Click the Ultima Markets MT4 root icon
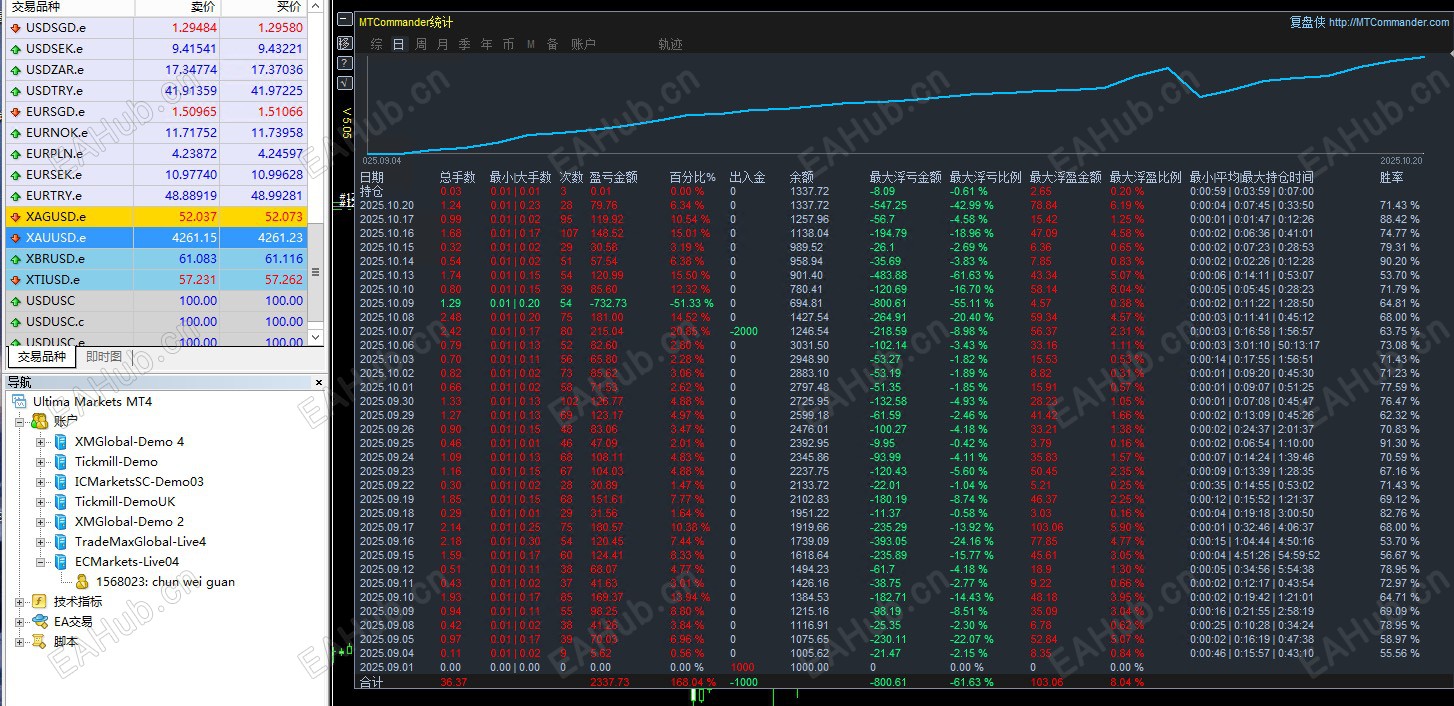The image size is (1454, 706). (x=19, y=402)
